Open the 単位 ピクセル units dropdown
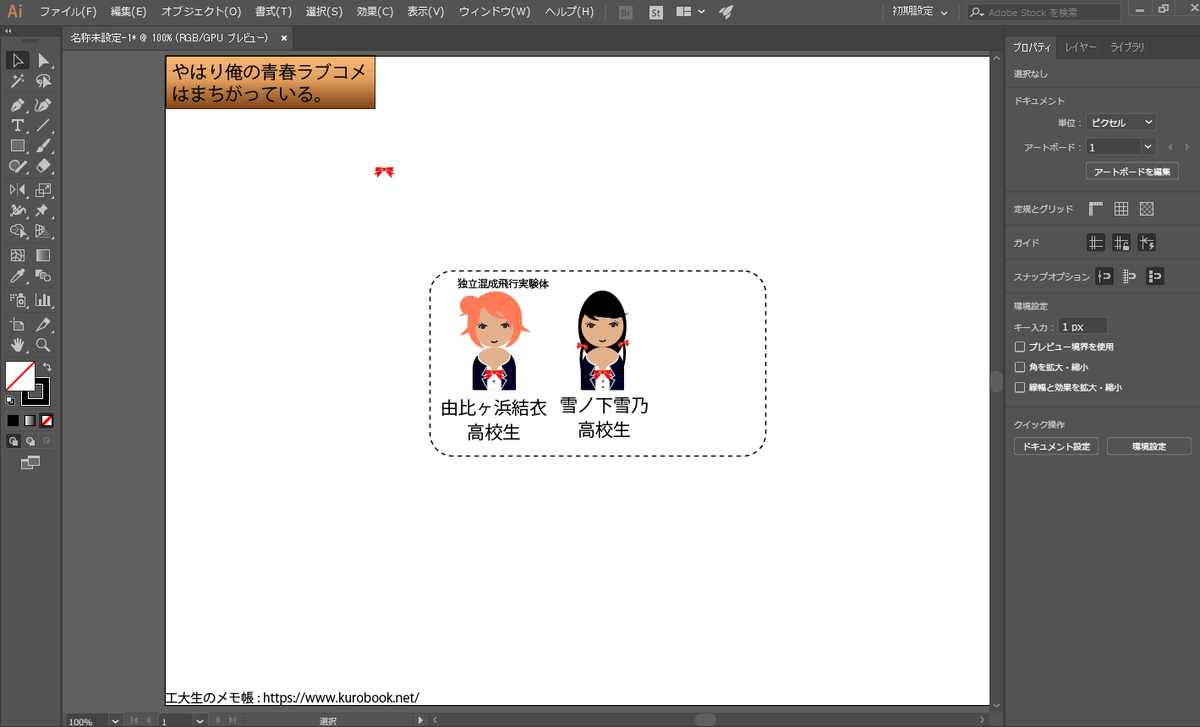The image size is (1200, 727). [x=1121, y=122]
